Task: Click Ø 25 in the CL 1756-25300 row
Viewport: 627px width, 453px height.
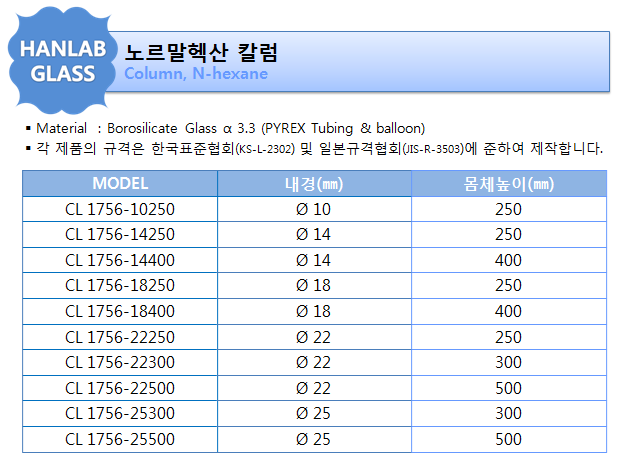Action: 314,413
